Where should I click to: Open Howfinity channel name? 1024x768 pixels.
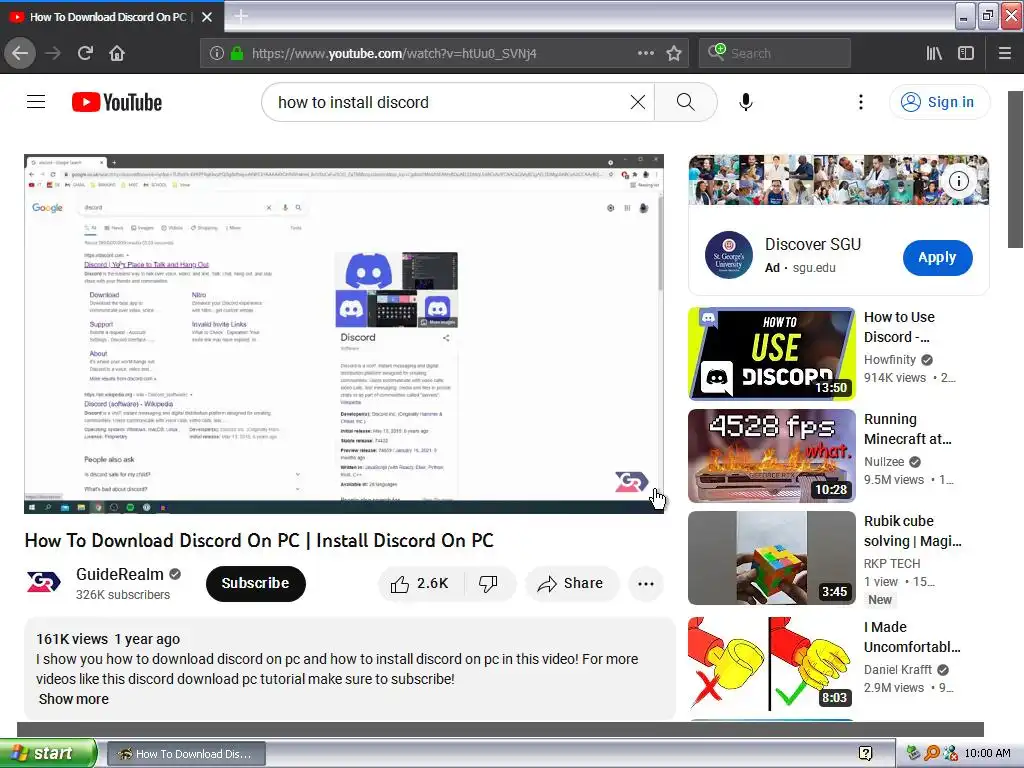(x=889, y=360)
